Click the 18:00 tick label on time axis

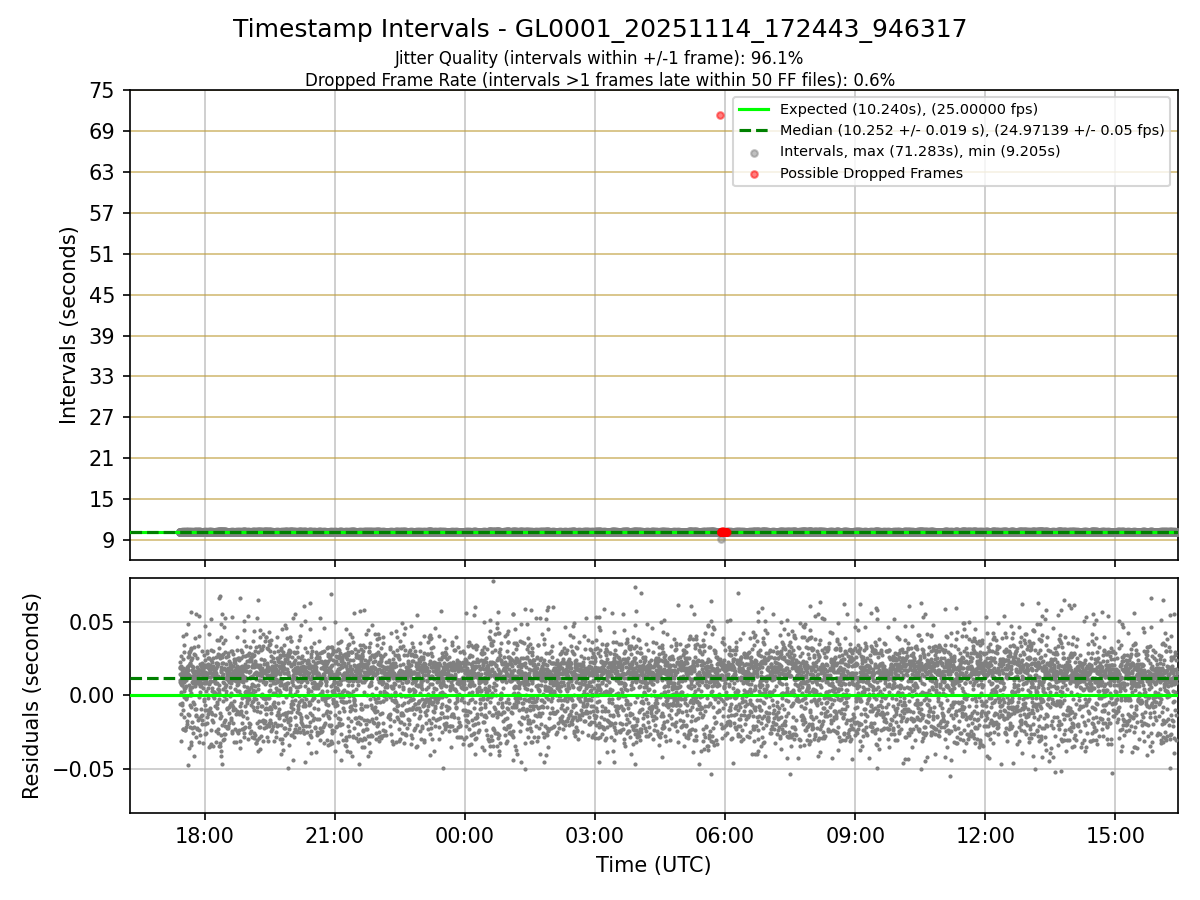[205, 836]
